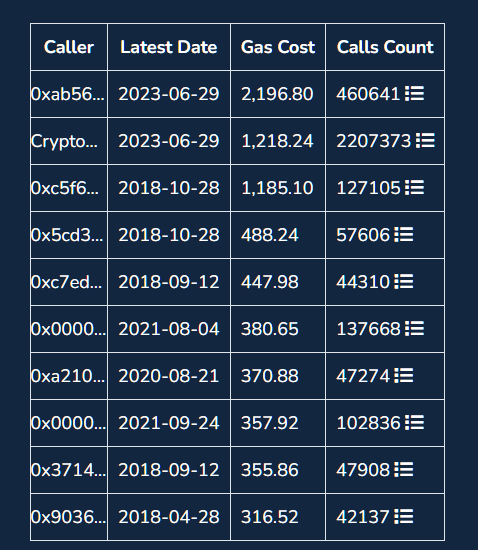Show calls list icon for 42137
This screenshot has width=478, height=550.
(x=404, y=517)
